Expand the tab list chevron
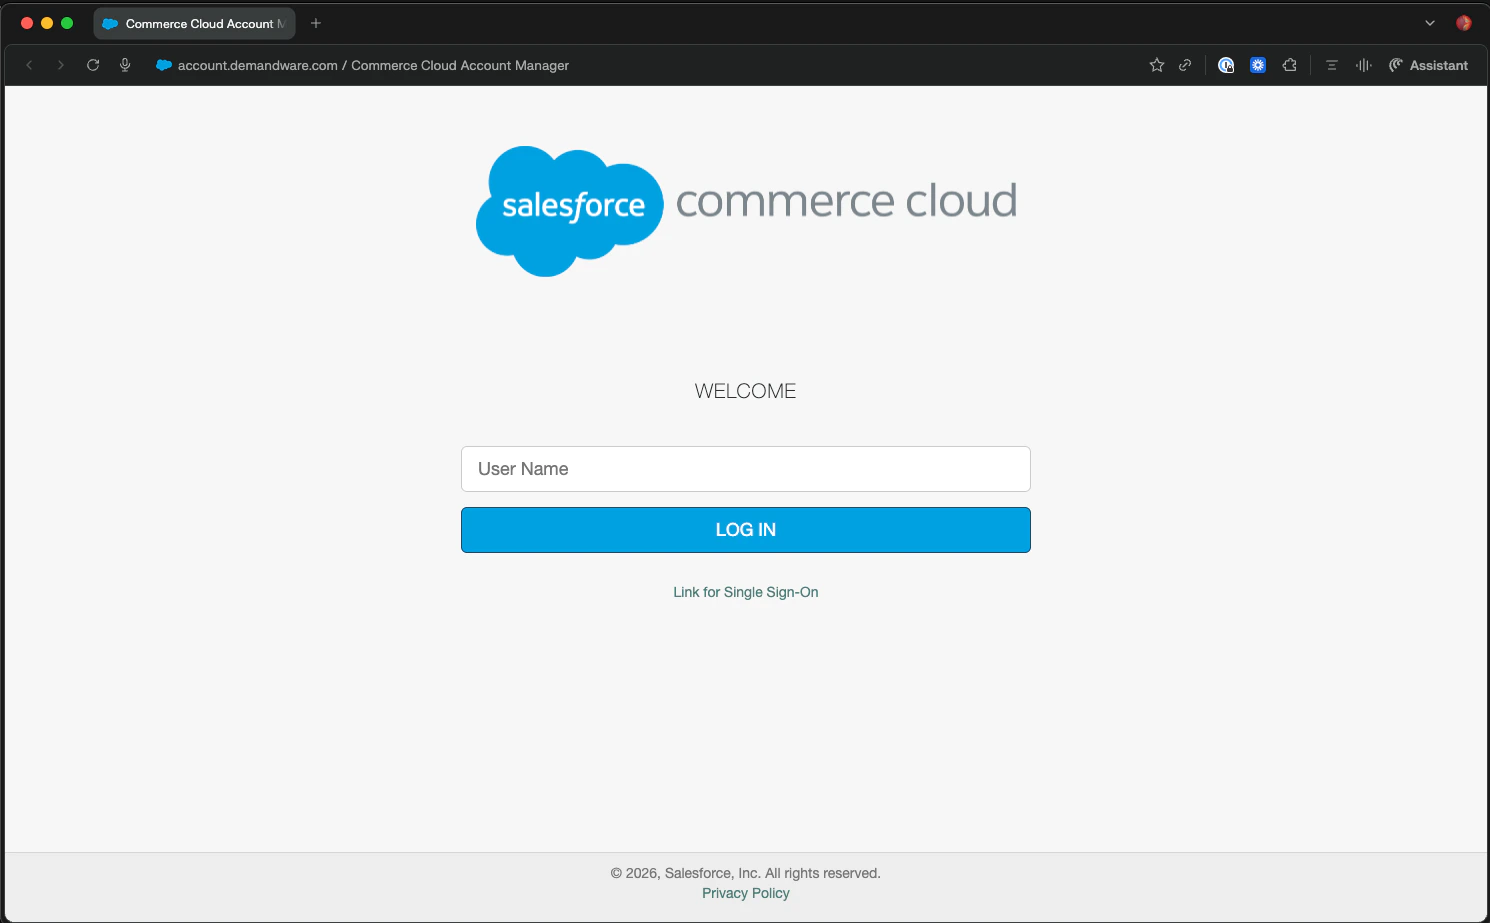 (1430, 23)
